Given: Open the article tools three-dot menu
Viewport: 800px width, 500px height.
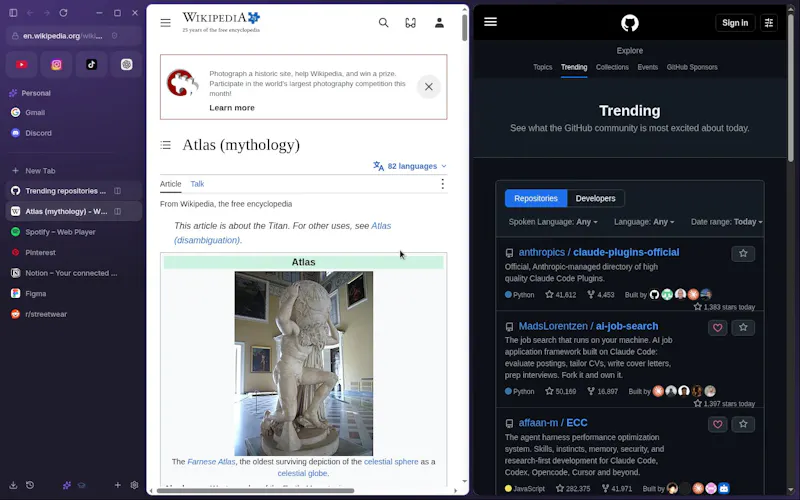Looking at the screenshot, I should [x=442, y=184].
